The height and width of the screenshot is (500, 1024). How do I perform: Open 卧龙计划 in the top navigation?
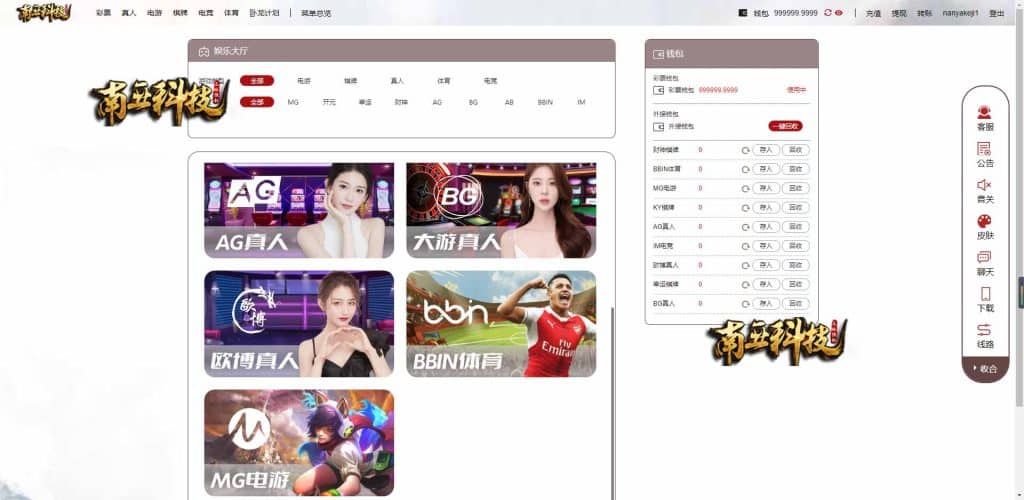tap(264, 12)
